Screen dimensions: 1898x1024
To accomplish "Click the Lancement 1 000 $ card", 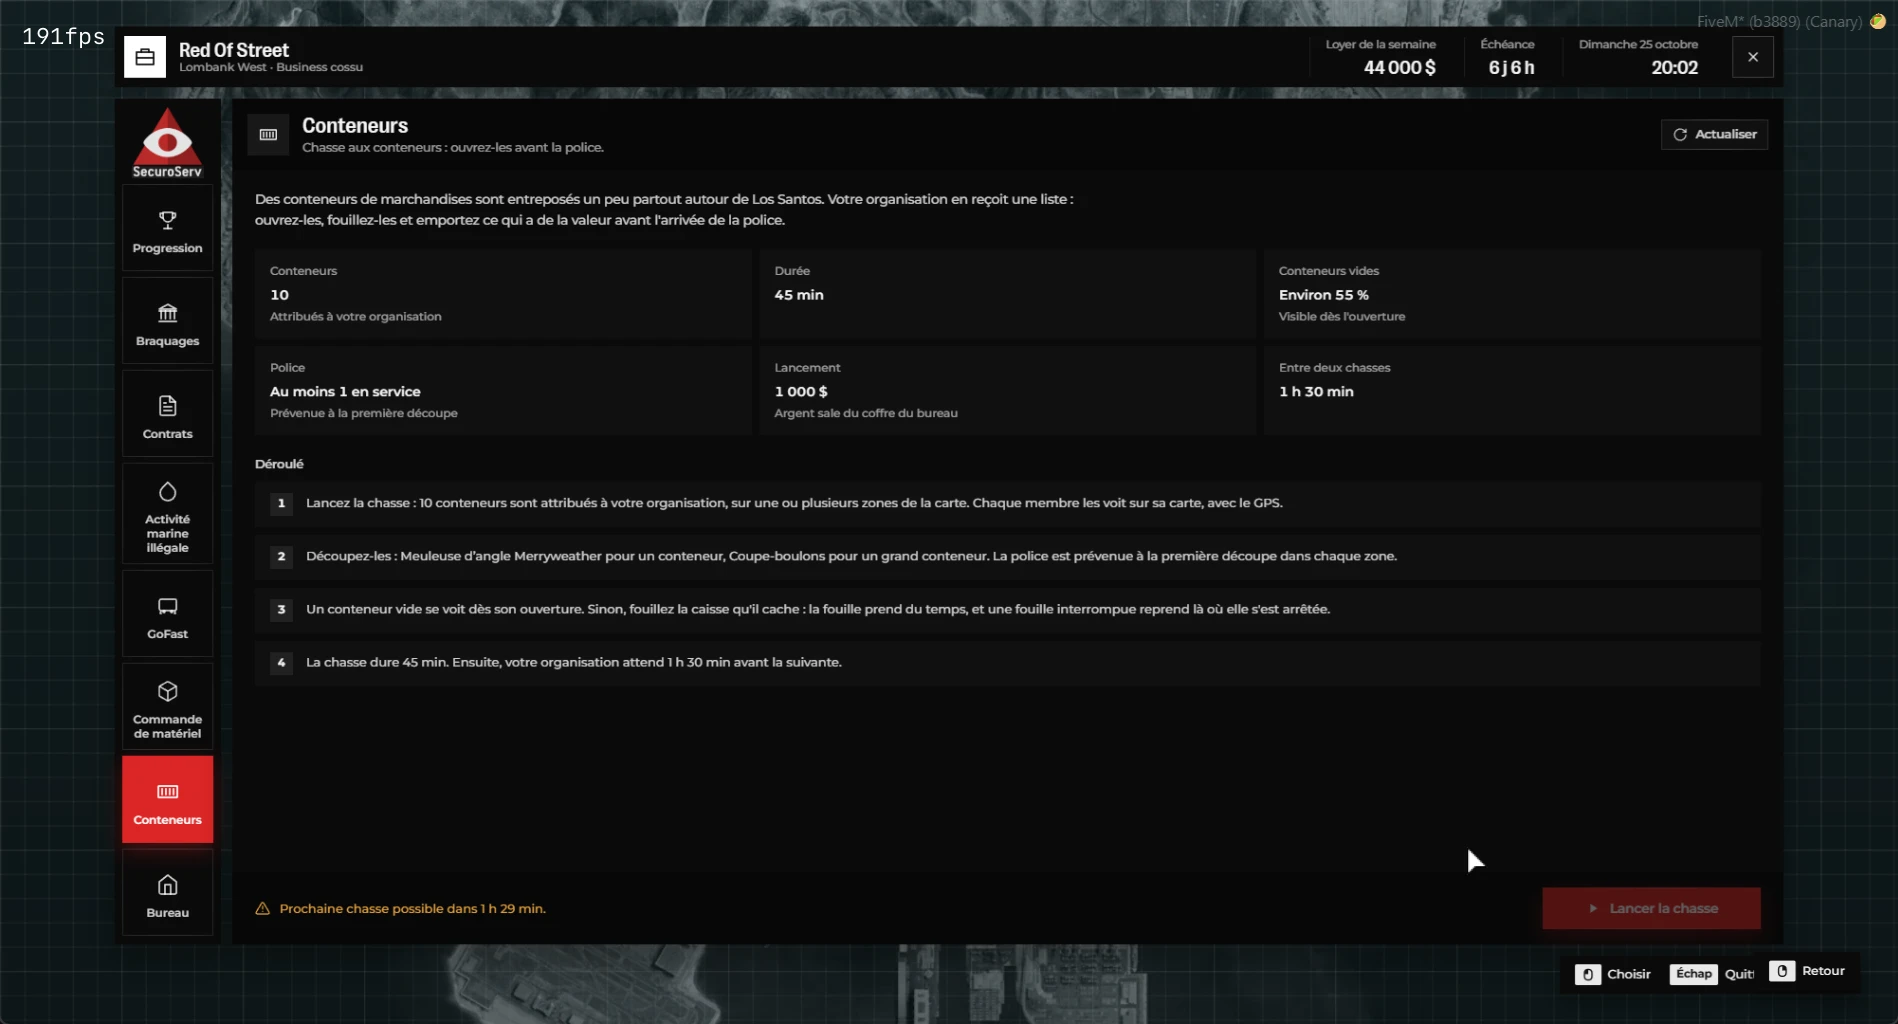I will click(x=1007, y=390).
